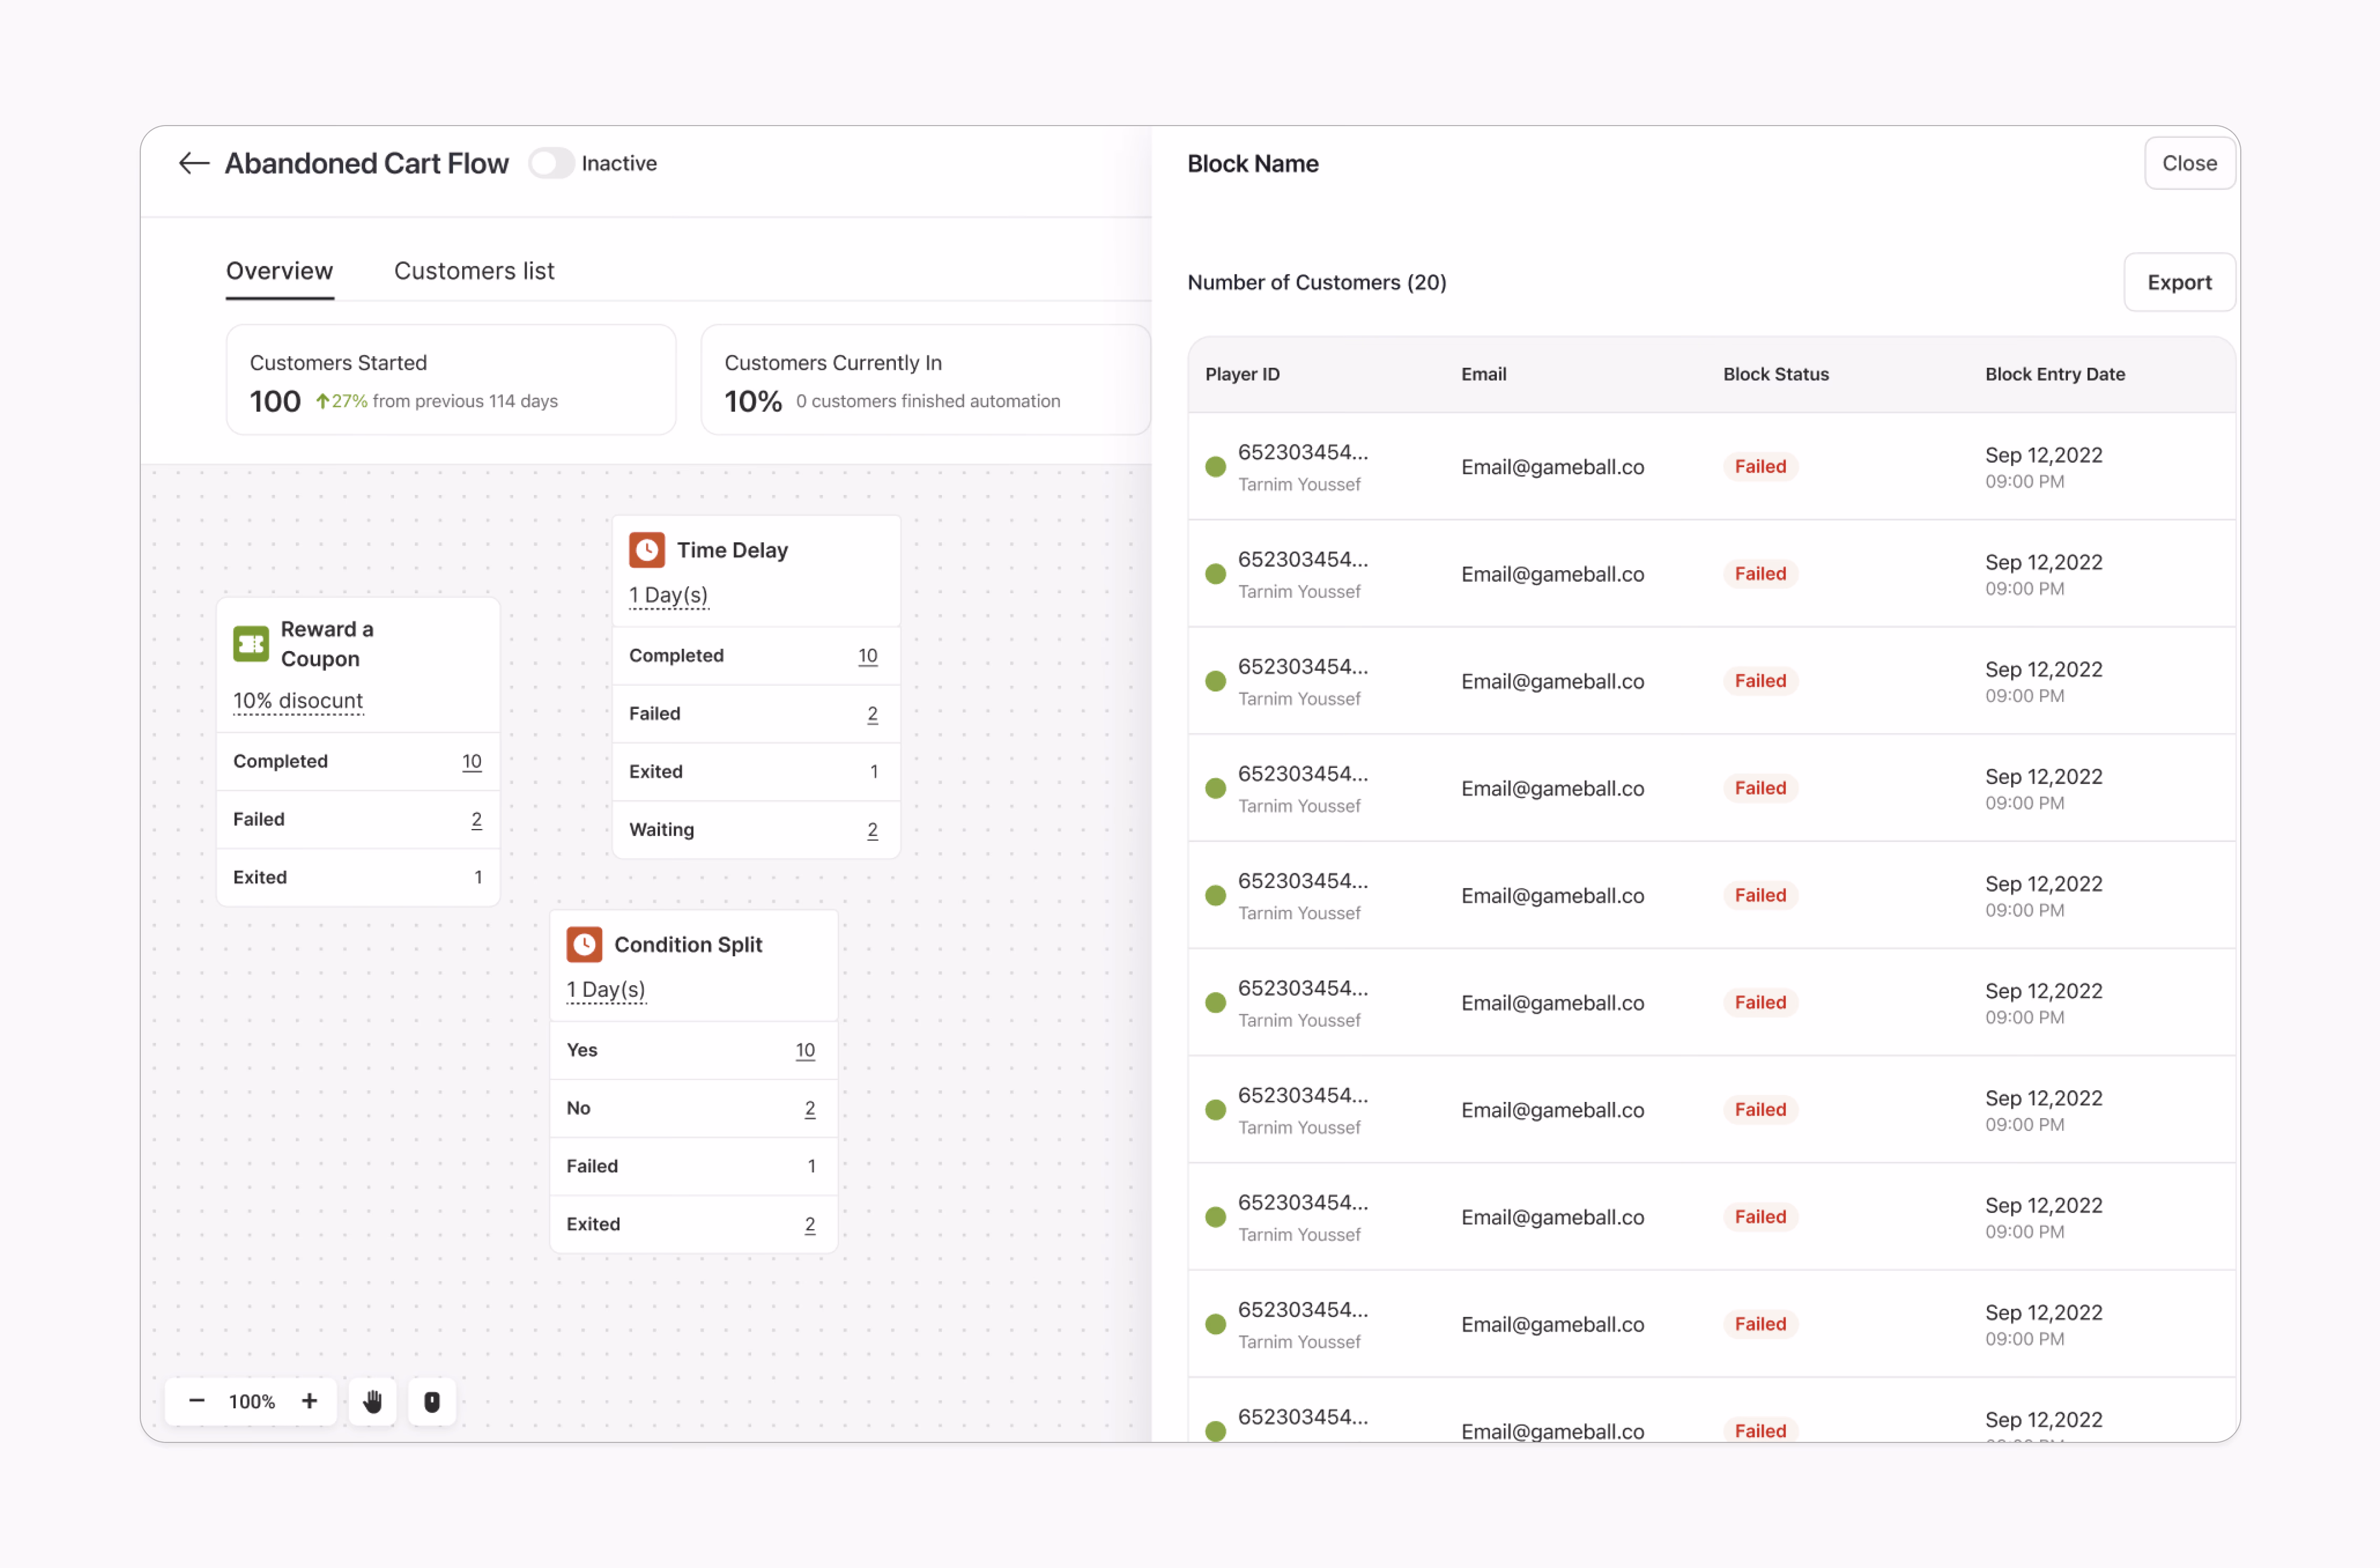Switch to the Overview tab
2380x1568 pixels.
pyautogui.click(x=279, y=271)
